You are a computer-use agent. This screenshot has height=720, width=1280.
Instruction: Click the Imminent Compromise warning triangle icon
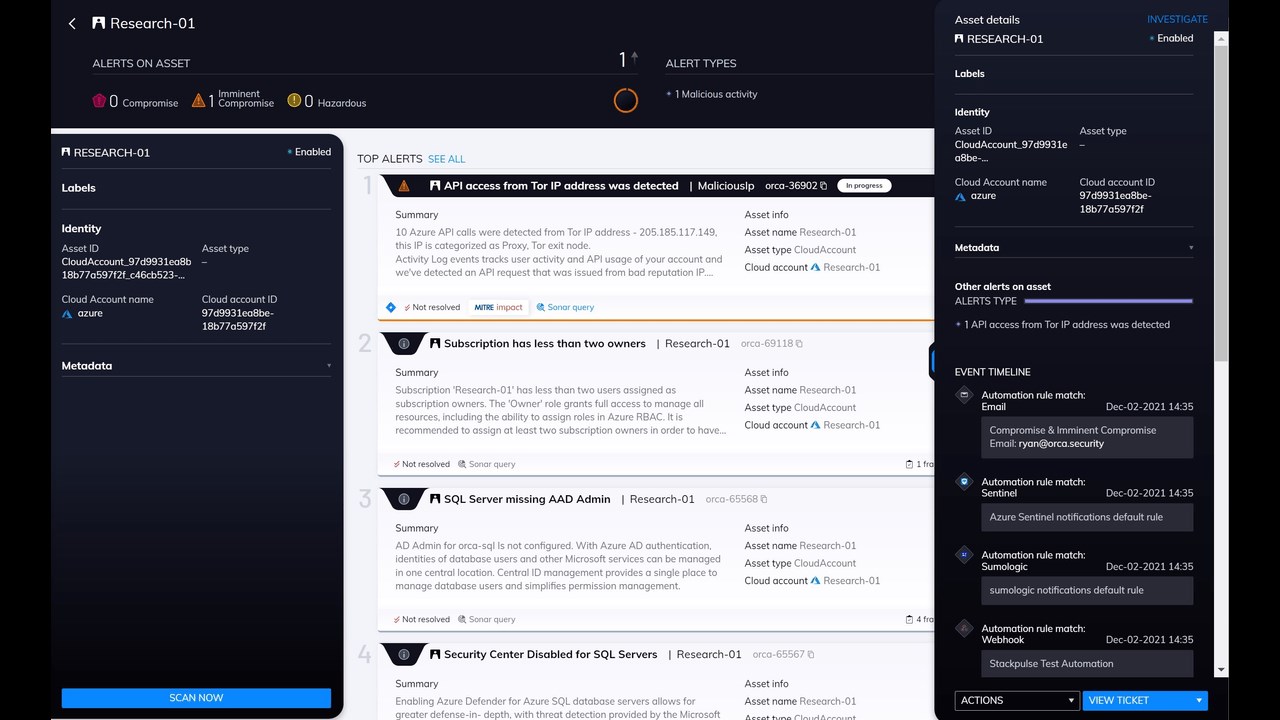click(x=199, y=100)
